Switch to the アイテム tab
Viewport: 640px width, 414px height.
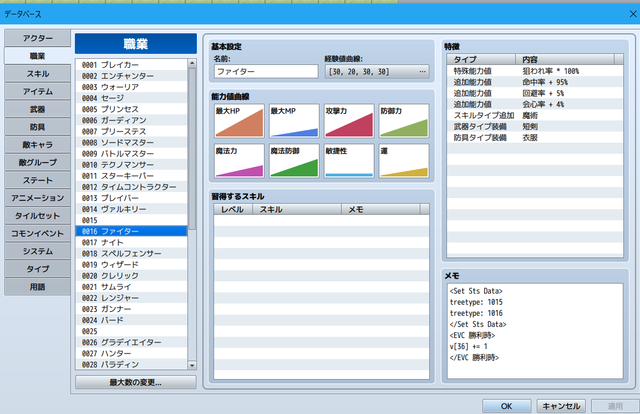coord(38,91)
